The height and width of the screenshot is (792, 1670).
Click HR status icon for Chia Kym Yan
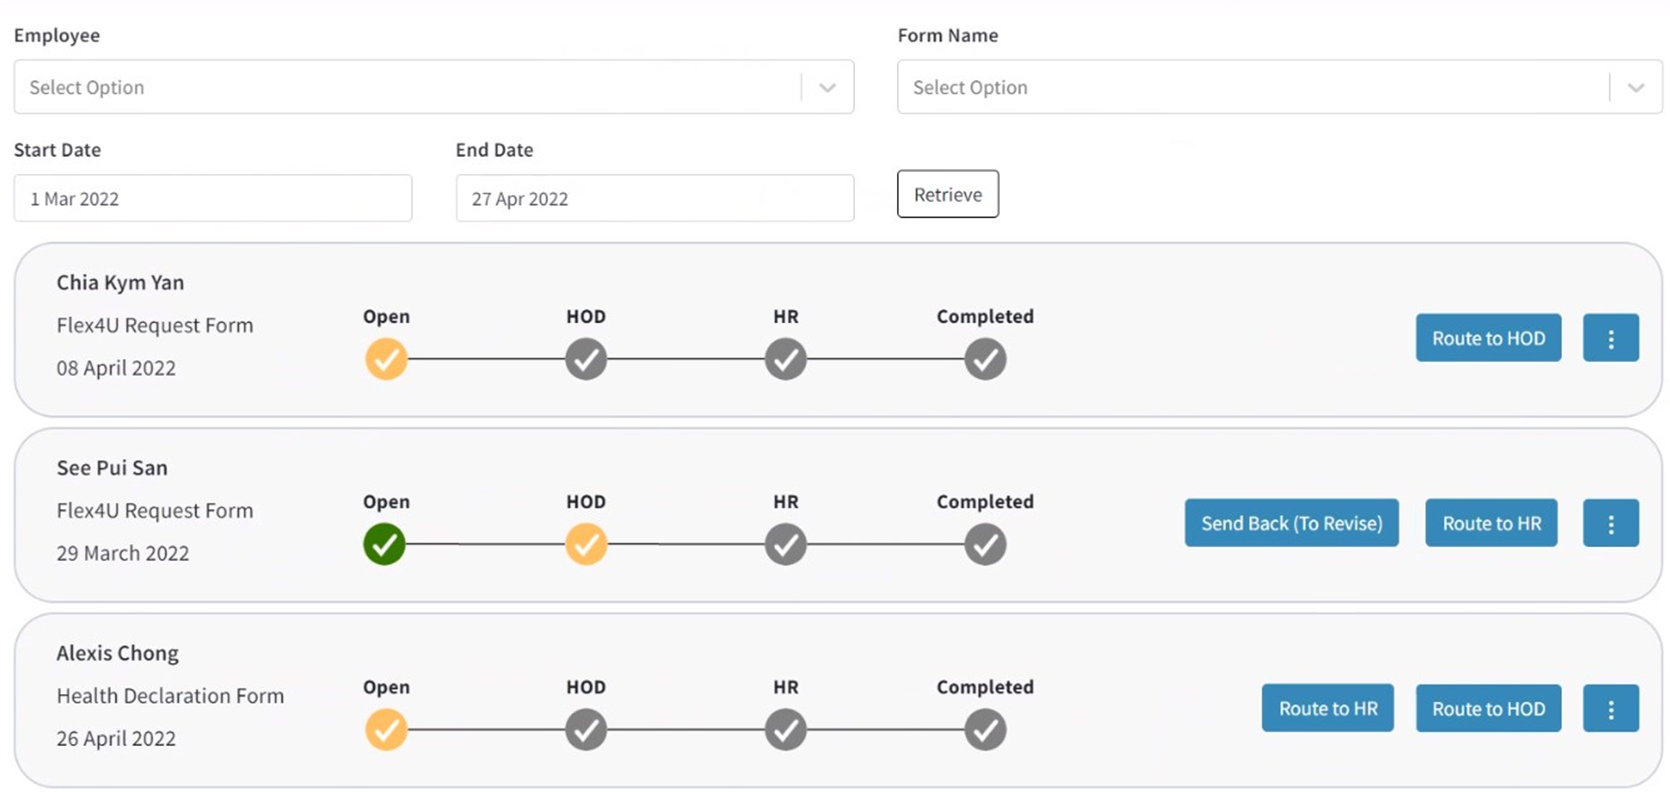click(786, 359)
